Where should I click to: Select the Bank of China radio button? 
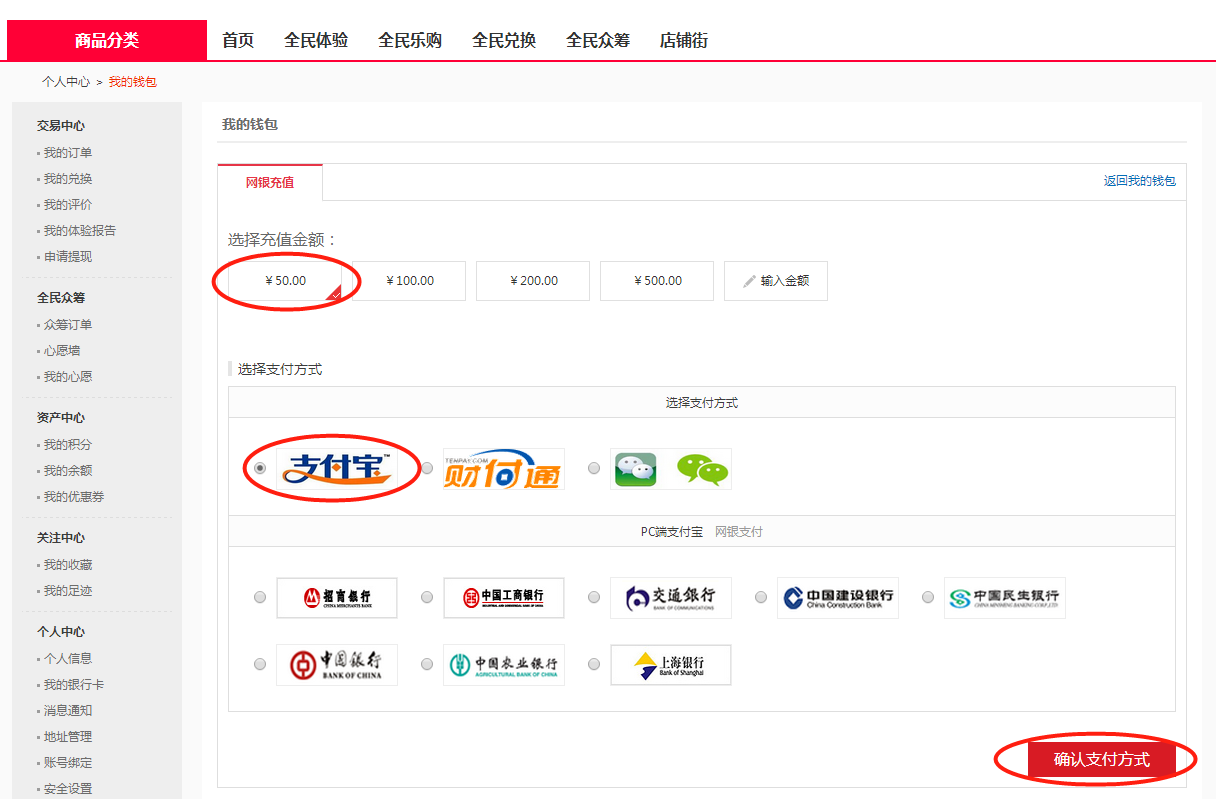[x=260, y=664]
